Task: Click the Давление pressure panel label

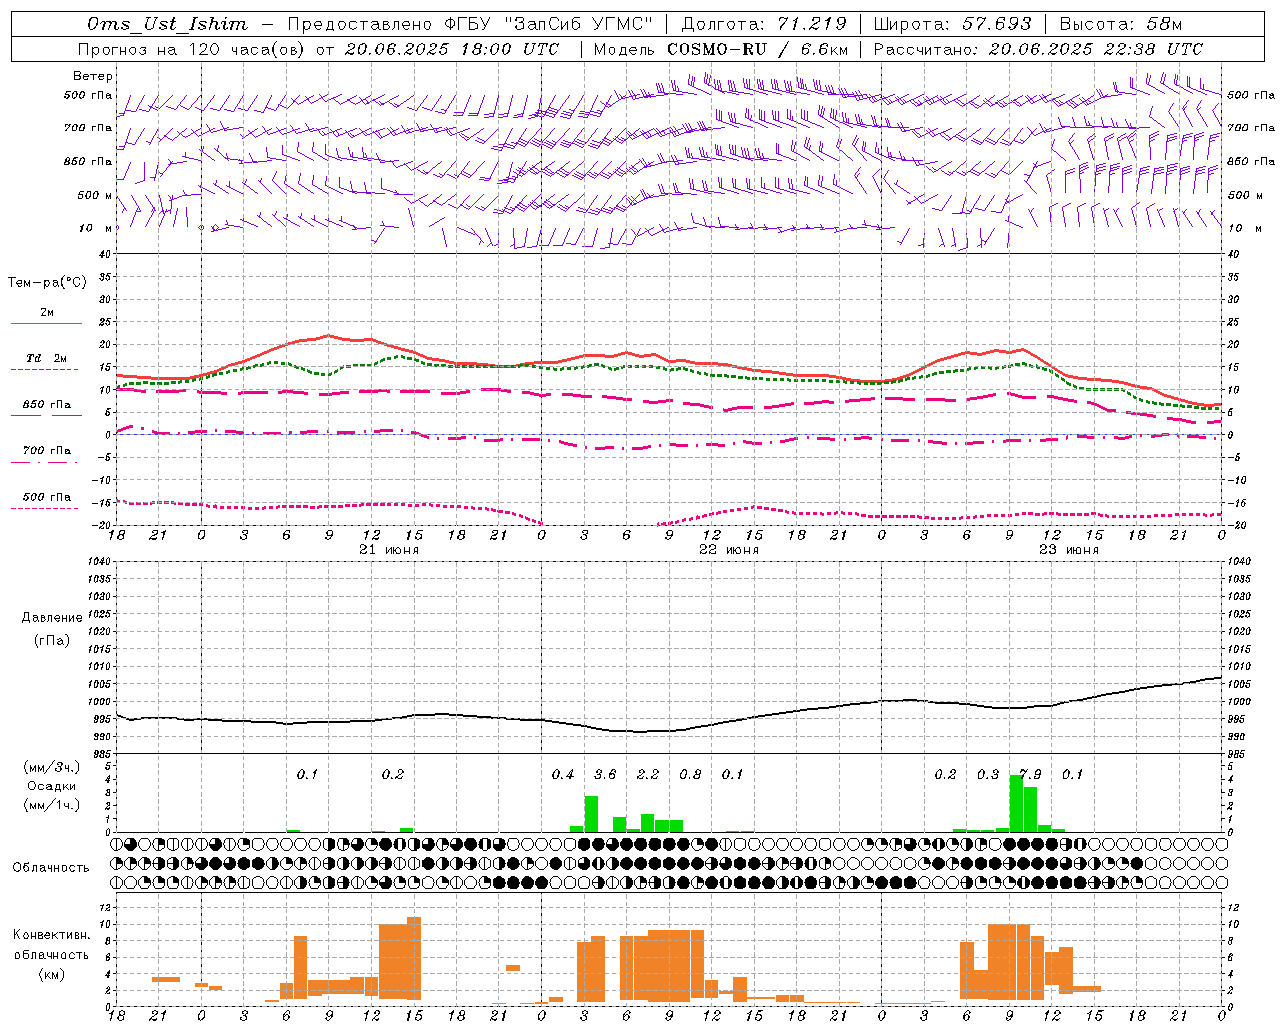Action: point(52,618)
